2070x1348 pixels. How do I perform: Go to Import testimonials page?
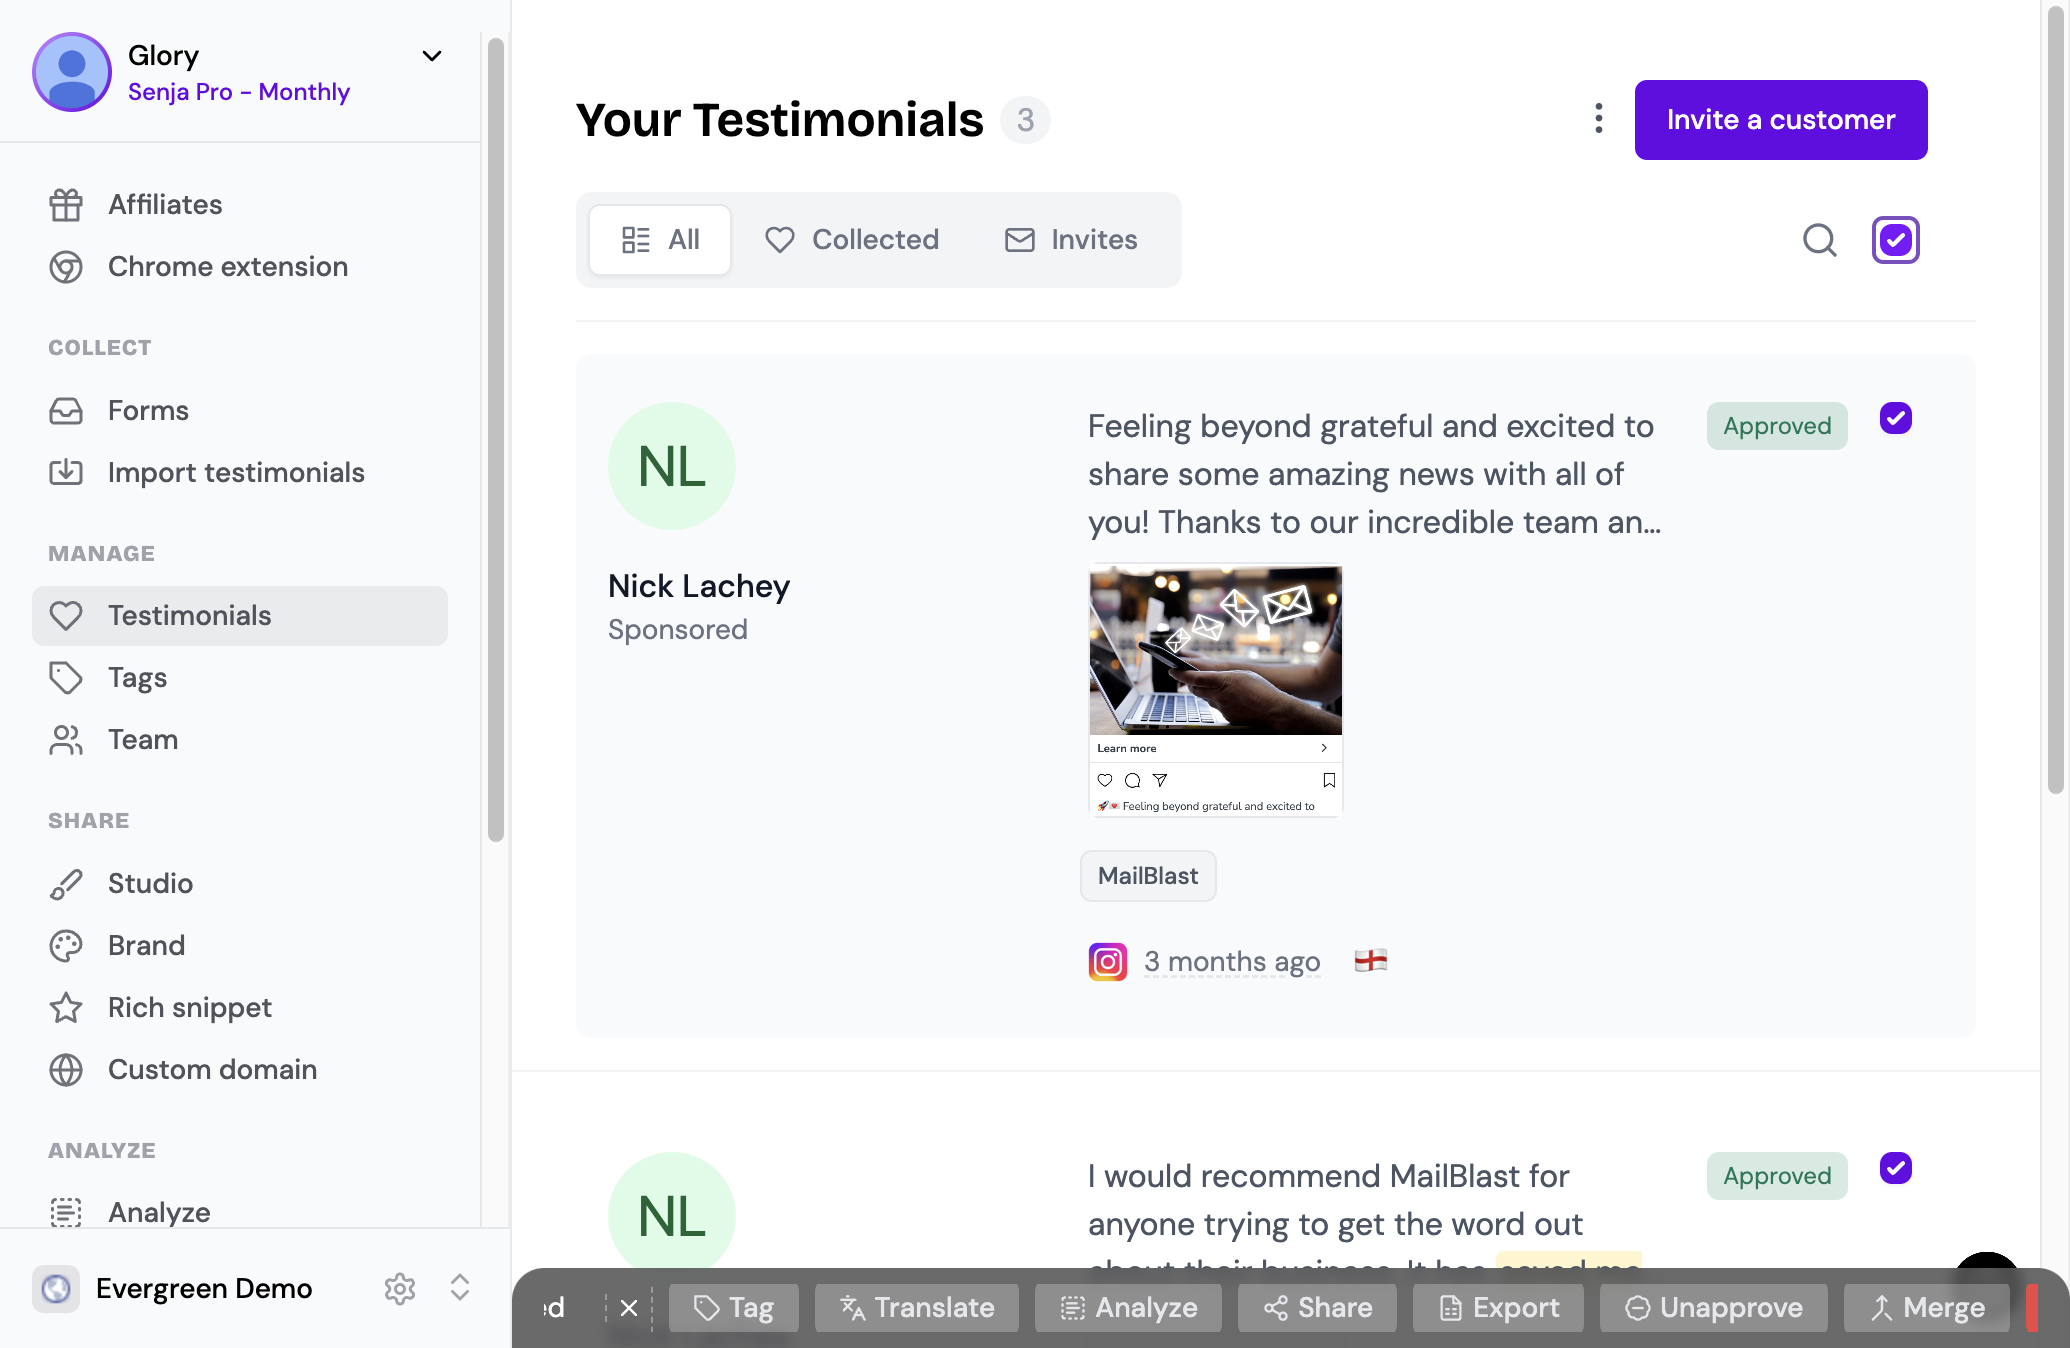pos(240,472)
